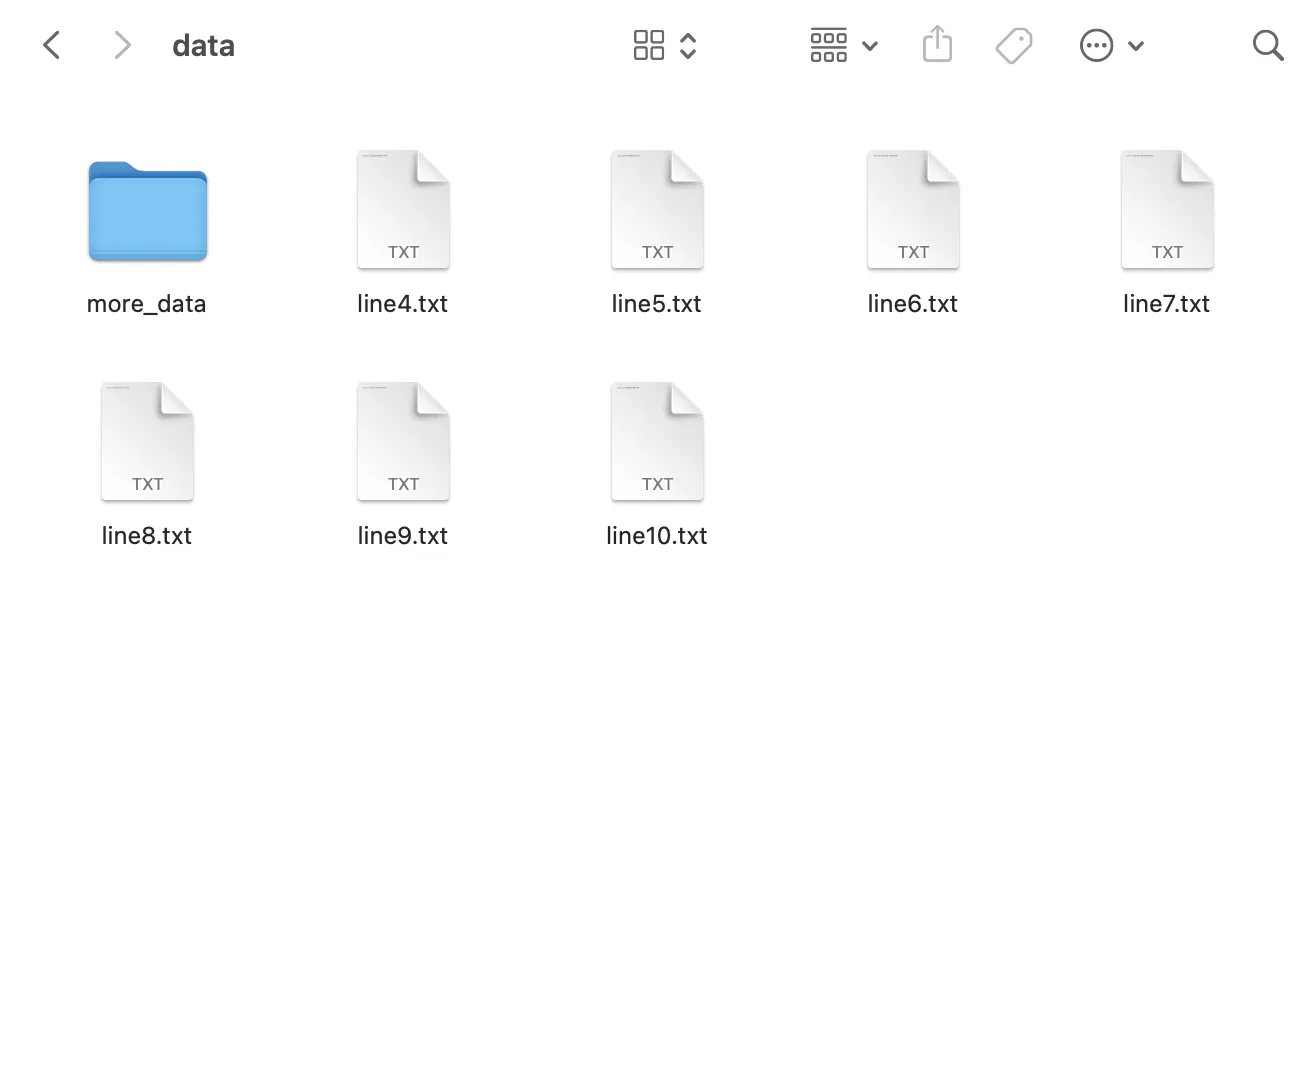Select the more_data folder icon
Viewport: 1314px width, 1072px height.
147,211
